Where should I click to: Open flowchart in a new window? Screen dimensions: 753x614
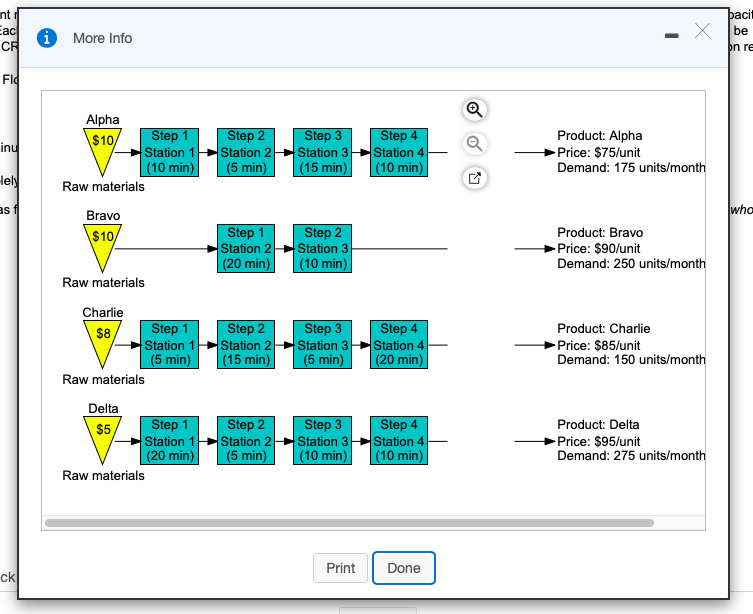pos(474,178)
